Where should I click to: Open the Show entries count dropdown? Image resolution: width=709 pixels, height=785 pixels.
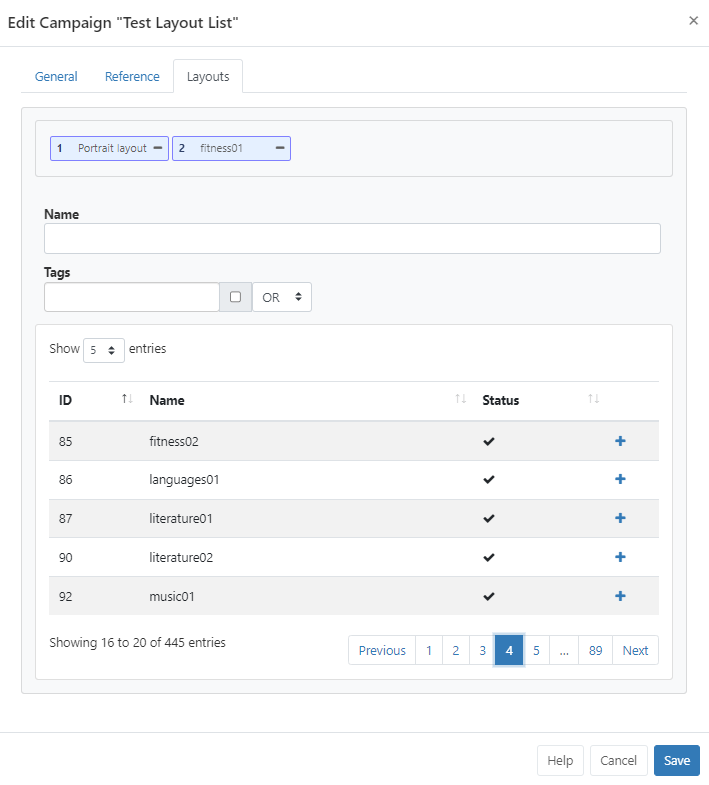[x=104, y=350]
